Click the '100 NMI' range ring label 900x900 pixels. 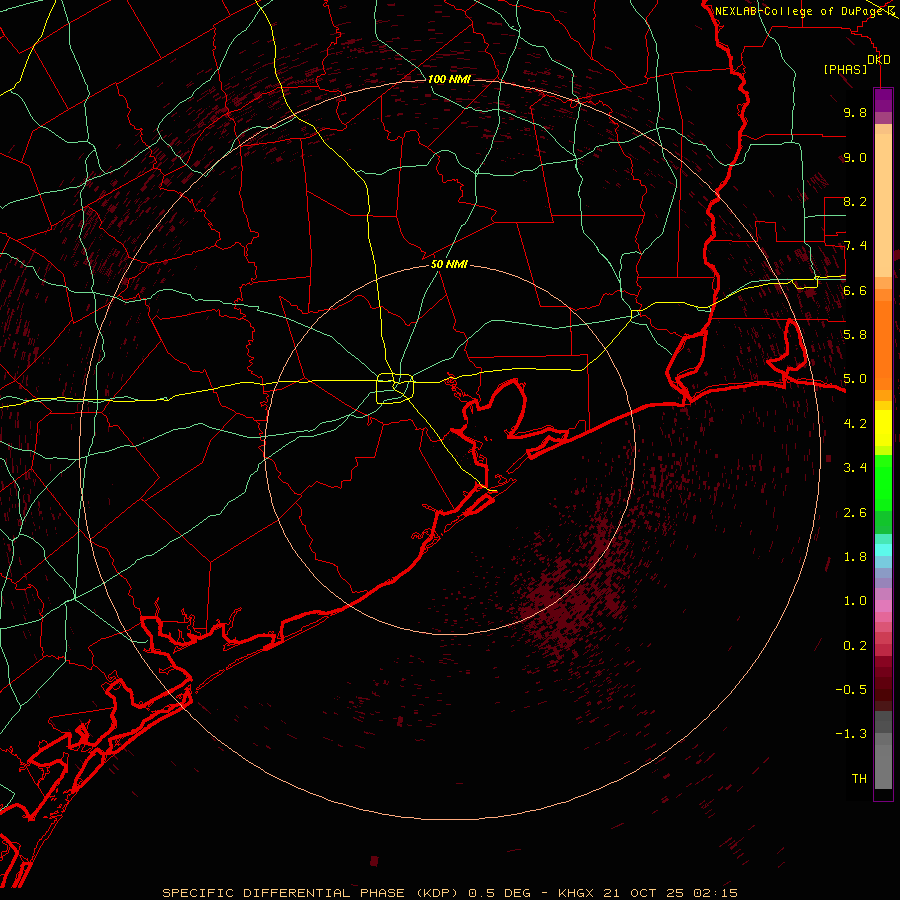[449, 79]
